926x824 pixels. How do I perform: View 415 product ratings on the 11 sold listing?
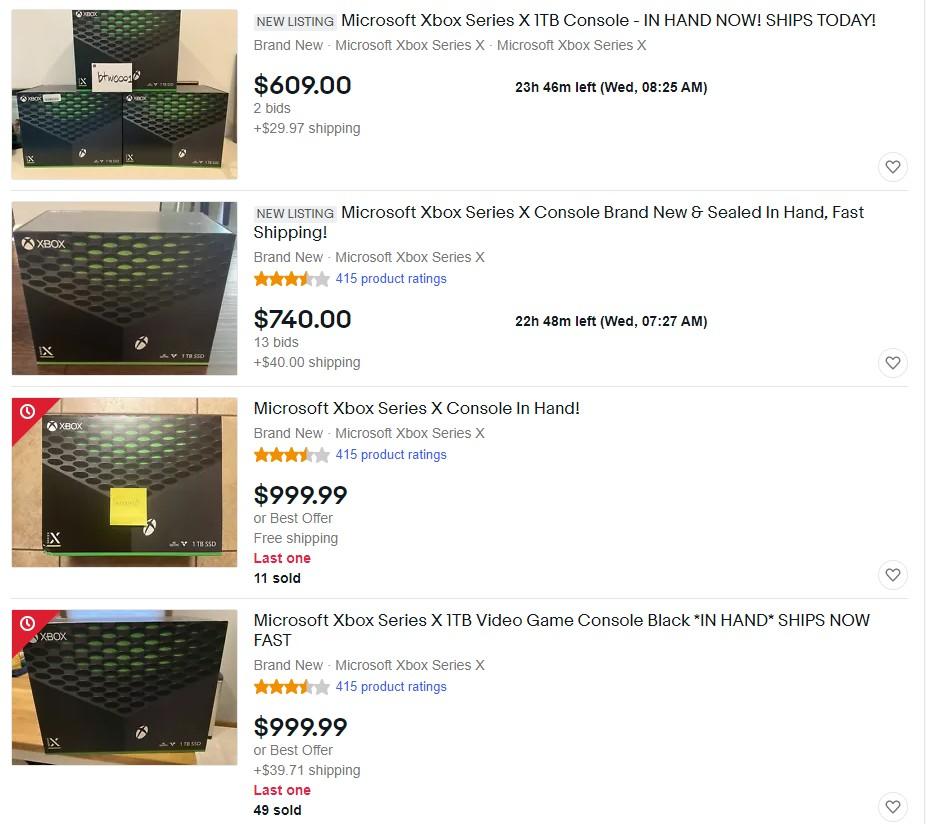[x=391, y=455]
